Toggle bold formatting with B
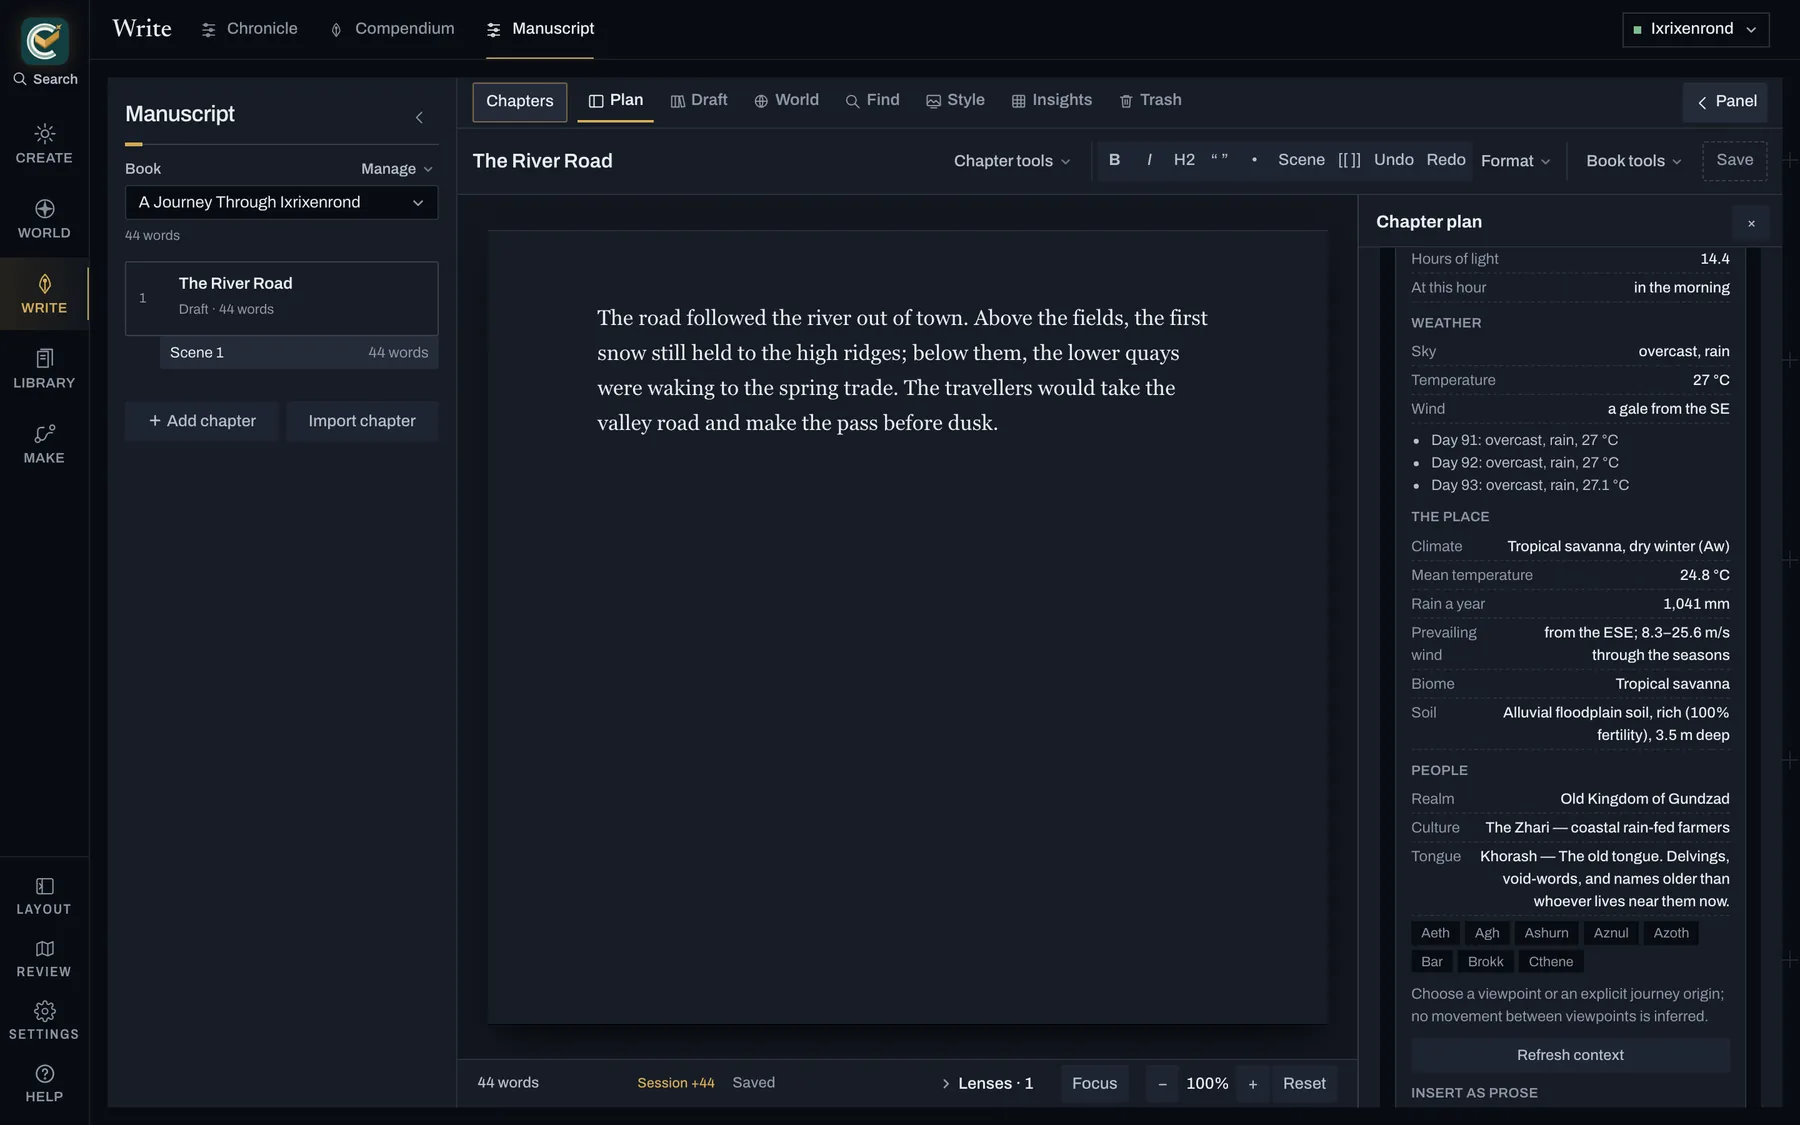The height and width of the screenshot is (1125, 1800). tap(1114, 160)
